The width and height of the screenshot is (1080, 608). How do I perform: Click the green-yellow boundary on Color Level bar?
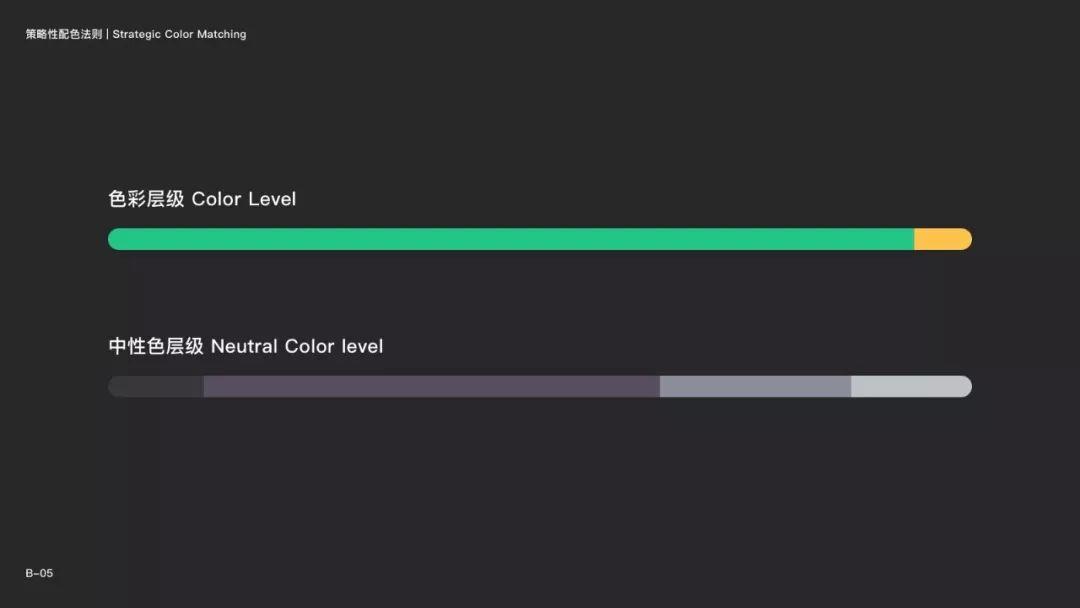(915, 239)
